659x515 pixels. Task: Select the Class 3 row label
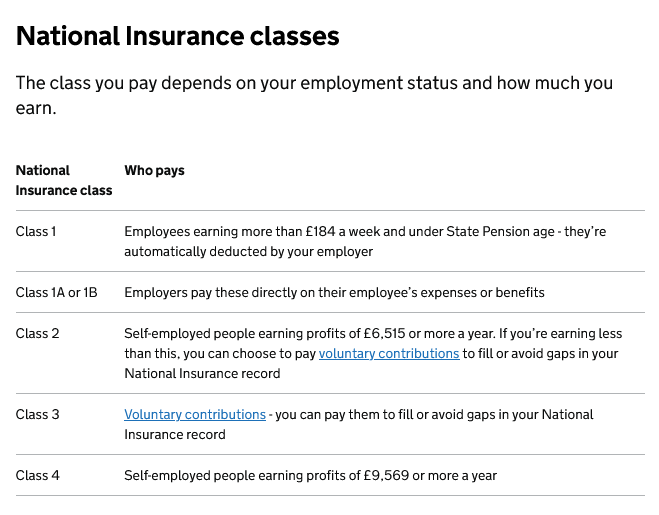[x=37, y=415]
